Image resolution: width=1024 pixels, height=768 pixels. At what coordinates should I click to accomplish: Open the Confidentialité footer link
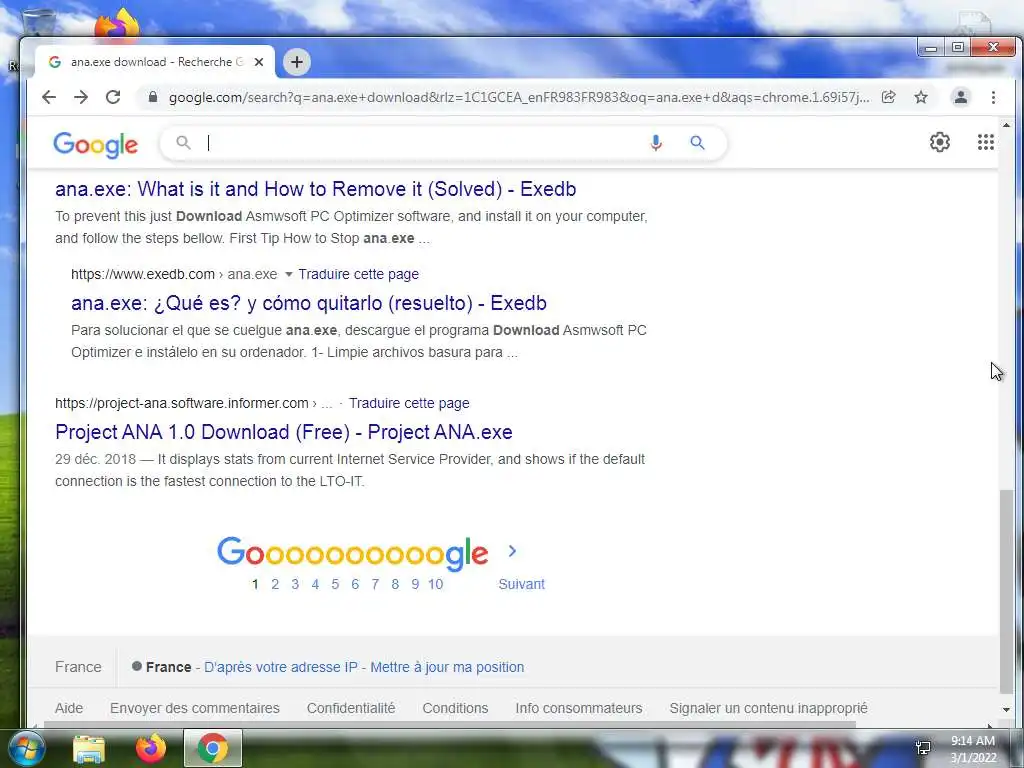pos(351,708)
